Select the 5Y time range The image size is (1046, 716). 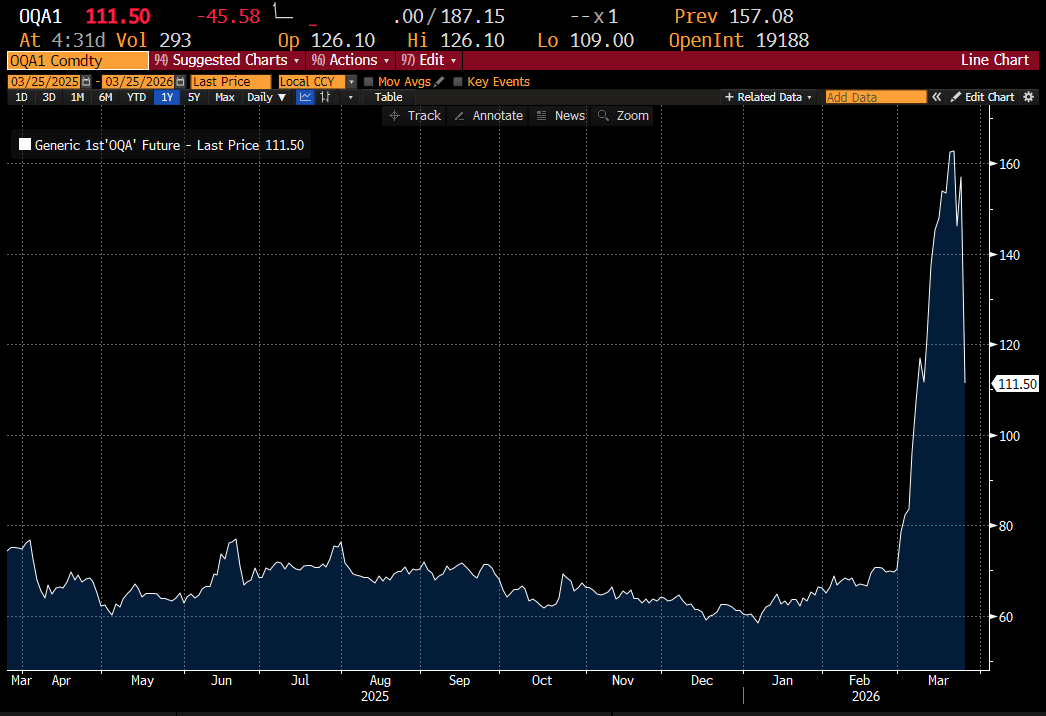tap(194, 97)
